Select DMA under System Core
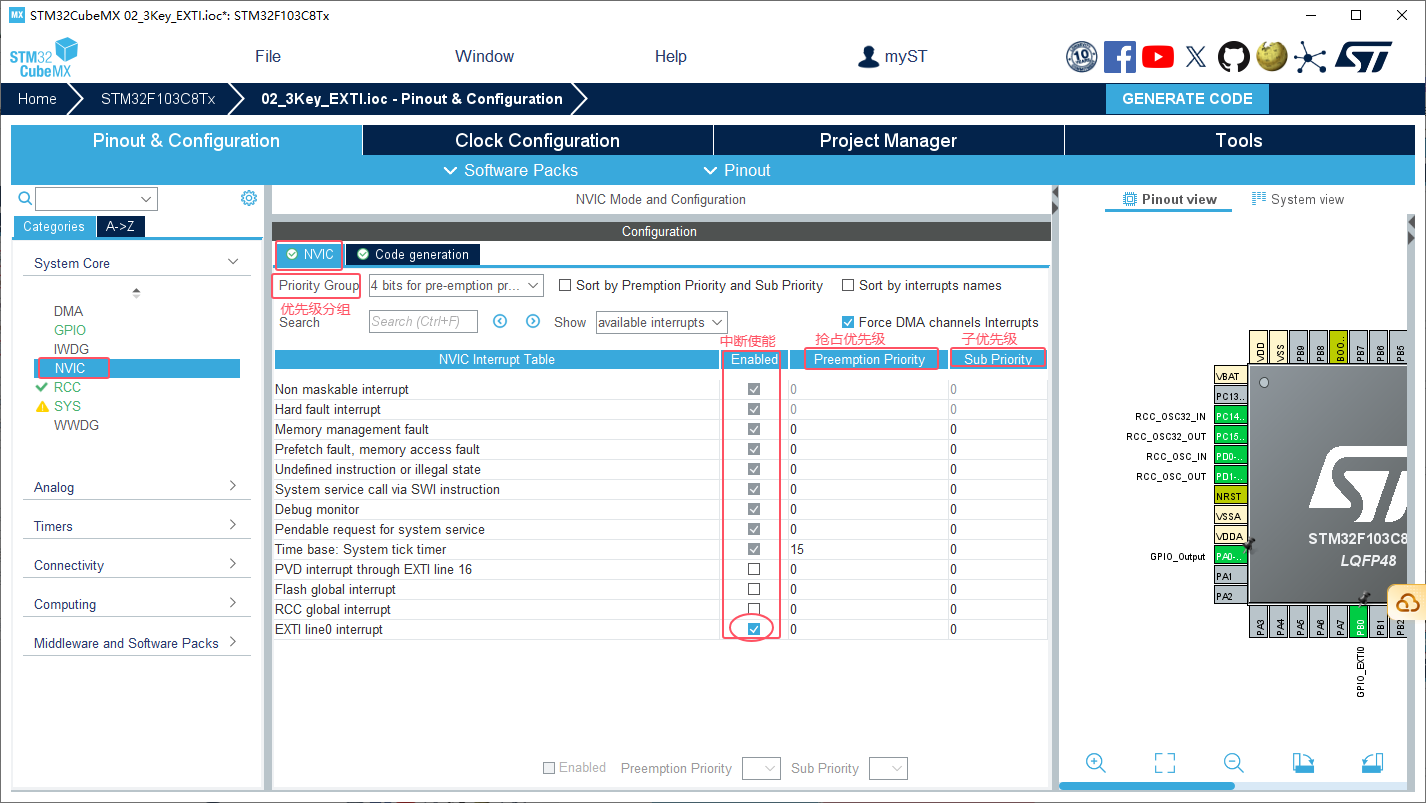1426x803 pixels. [69, 311]
